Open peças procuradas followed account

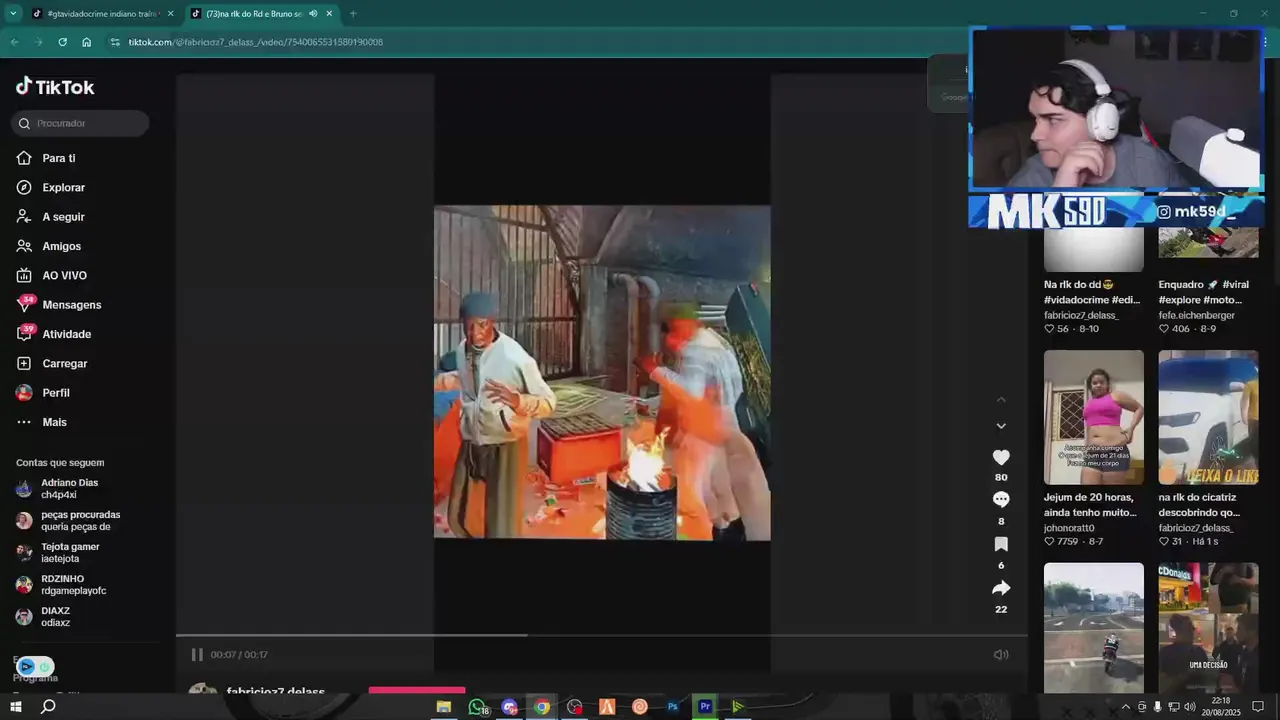pos(68,521)
